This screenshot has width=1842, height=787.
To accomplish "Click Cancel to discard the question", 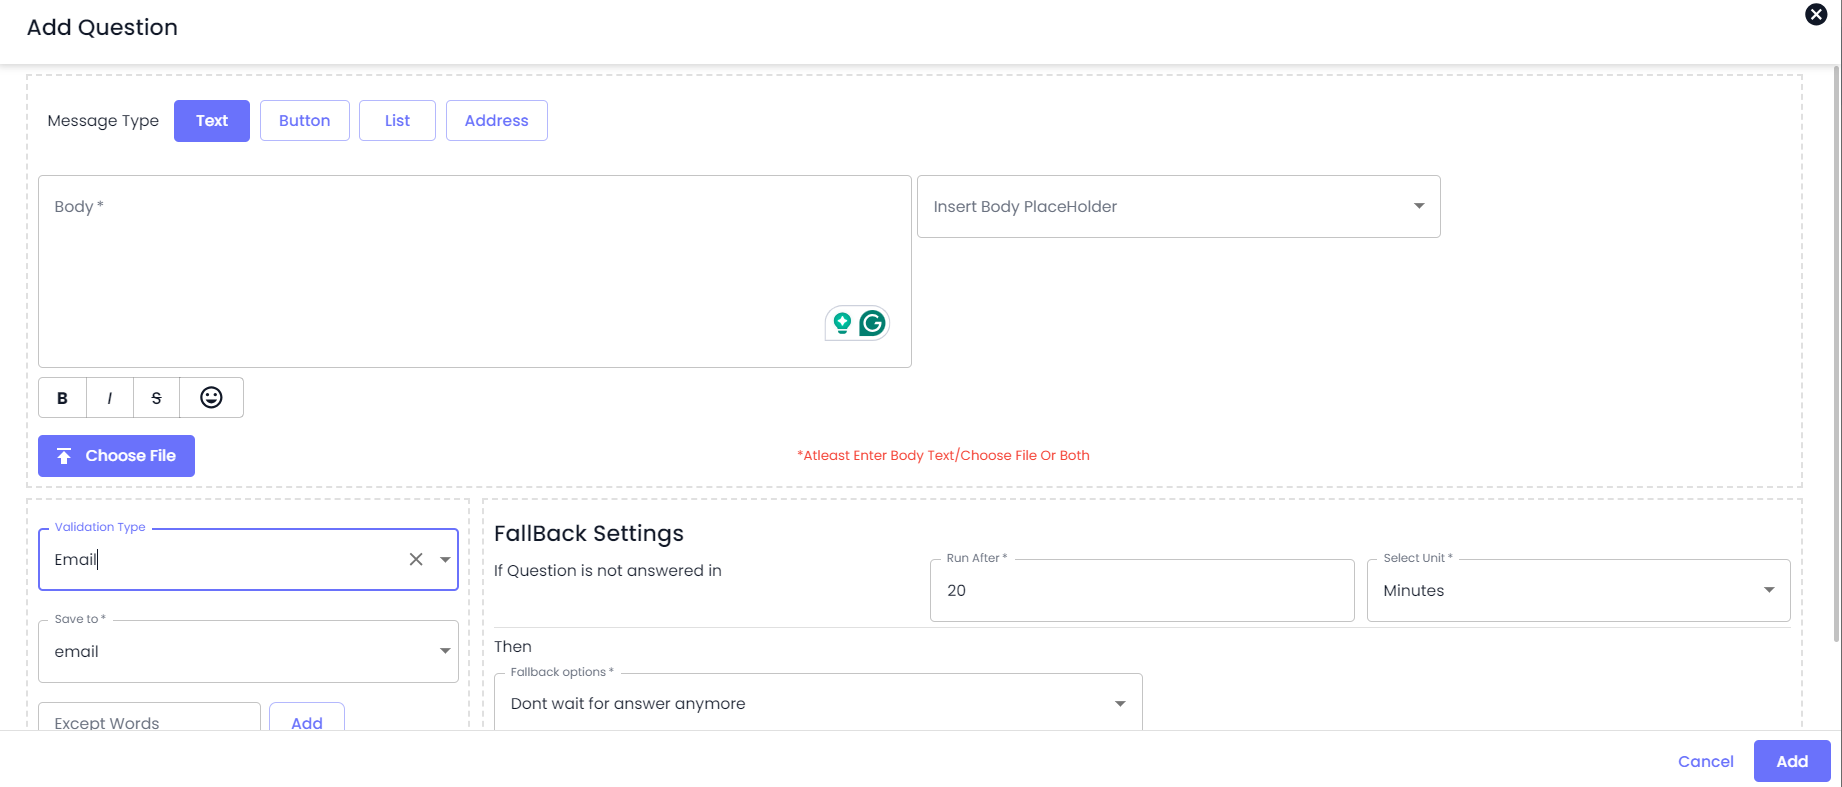I will (1705, 761).
